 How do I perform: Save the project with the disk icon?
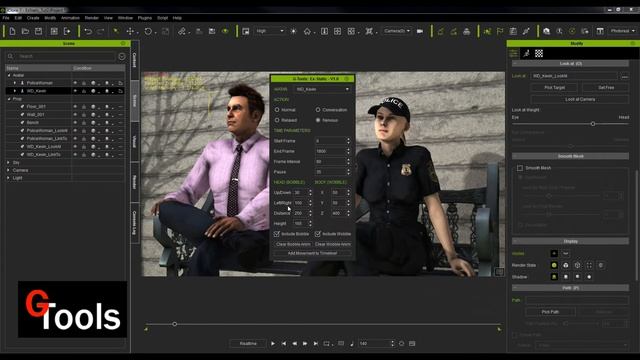[38, 31]
